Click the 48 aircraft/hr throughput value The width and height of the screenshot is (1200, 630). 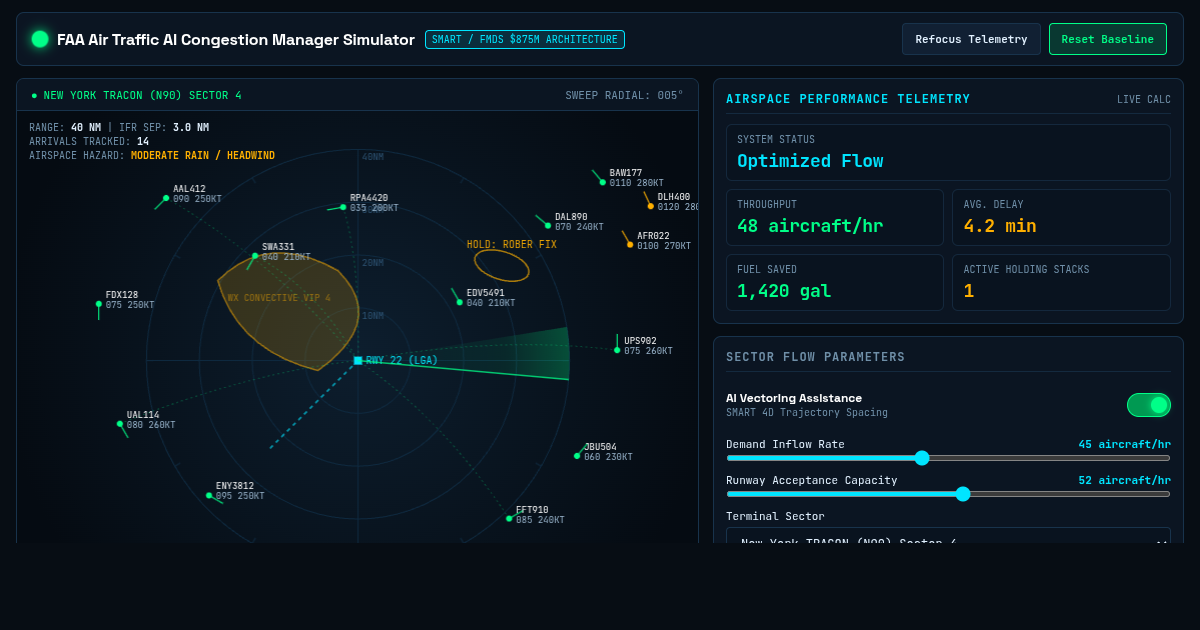click(810, 226)
